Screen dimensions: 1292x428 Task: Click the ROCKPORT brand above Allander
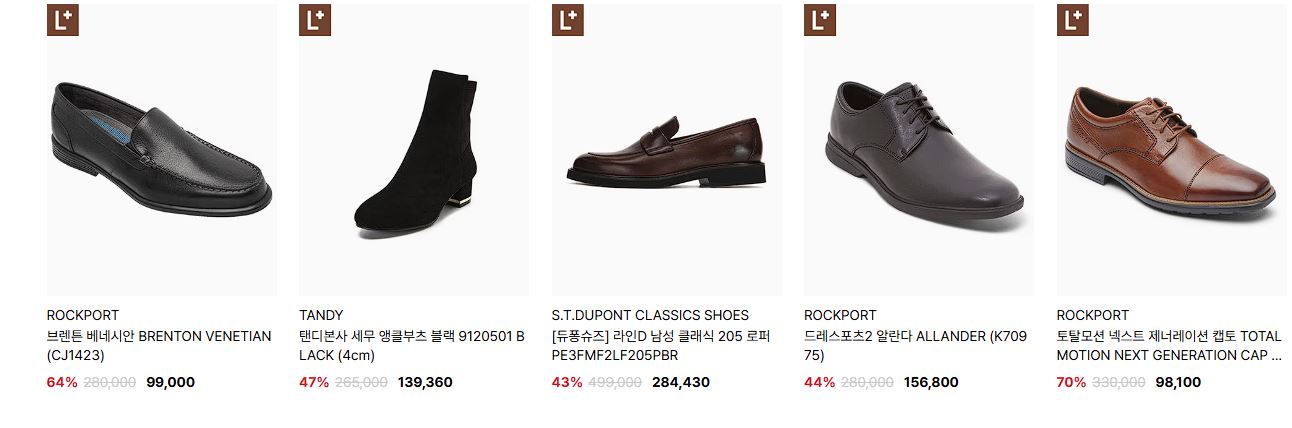coord(840,315)
